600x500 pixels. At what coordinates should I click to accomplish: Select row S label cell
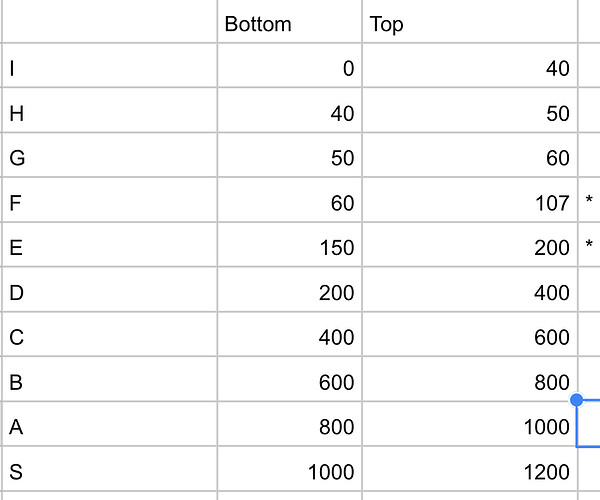(x=109, y=468)
